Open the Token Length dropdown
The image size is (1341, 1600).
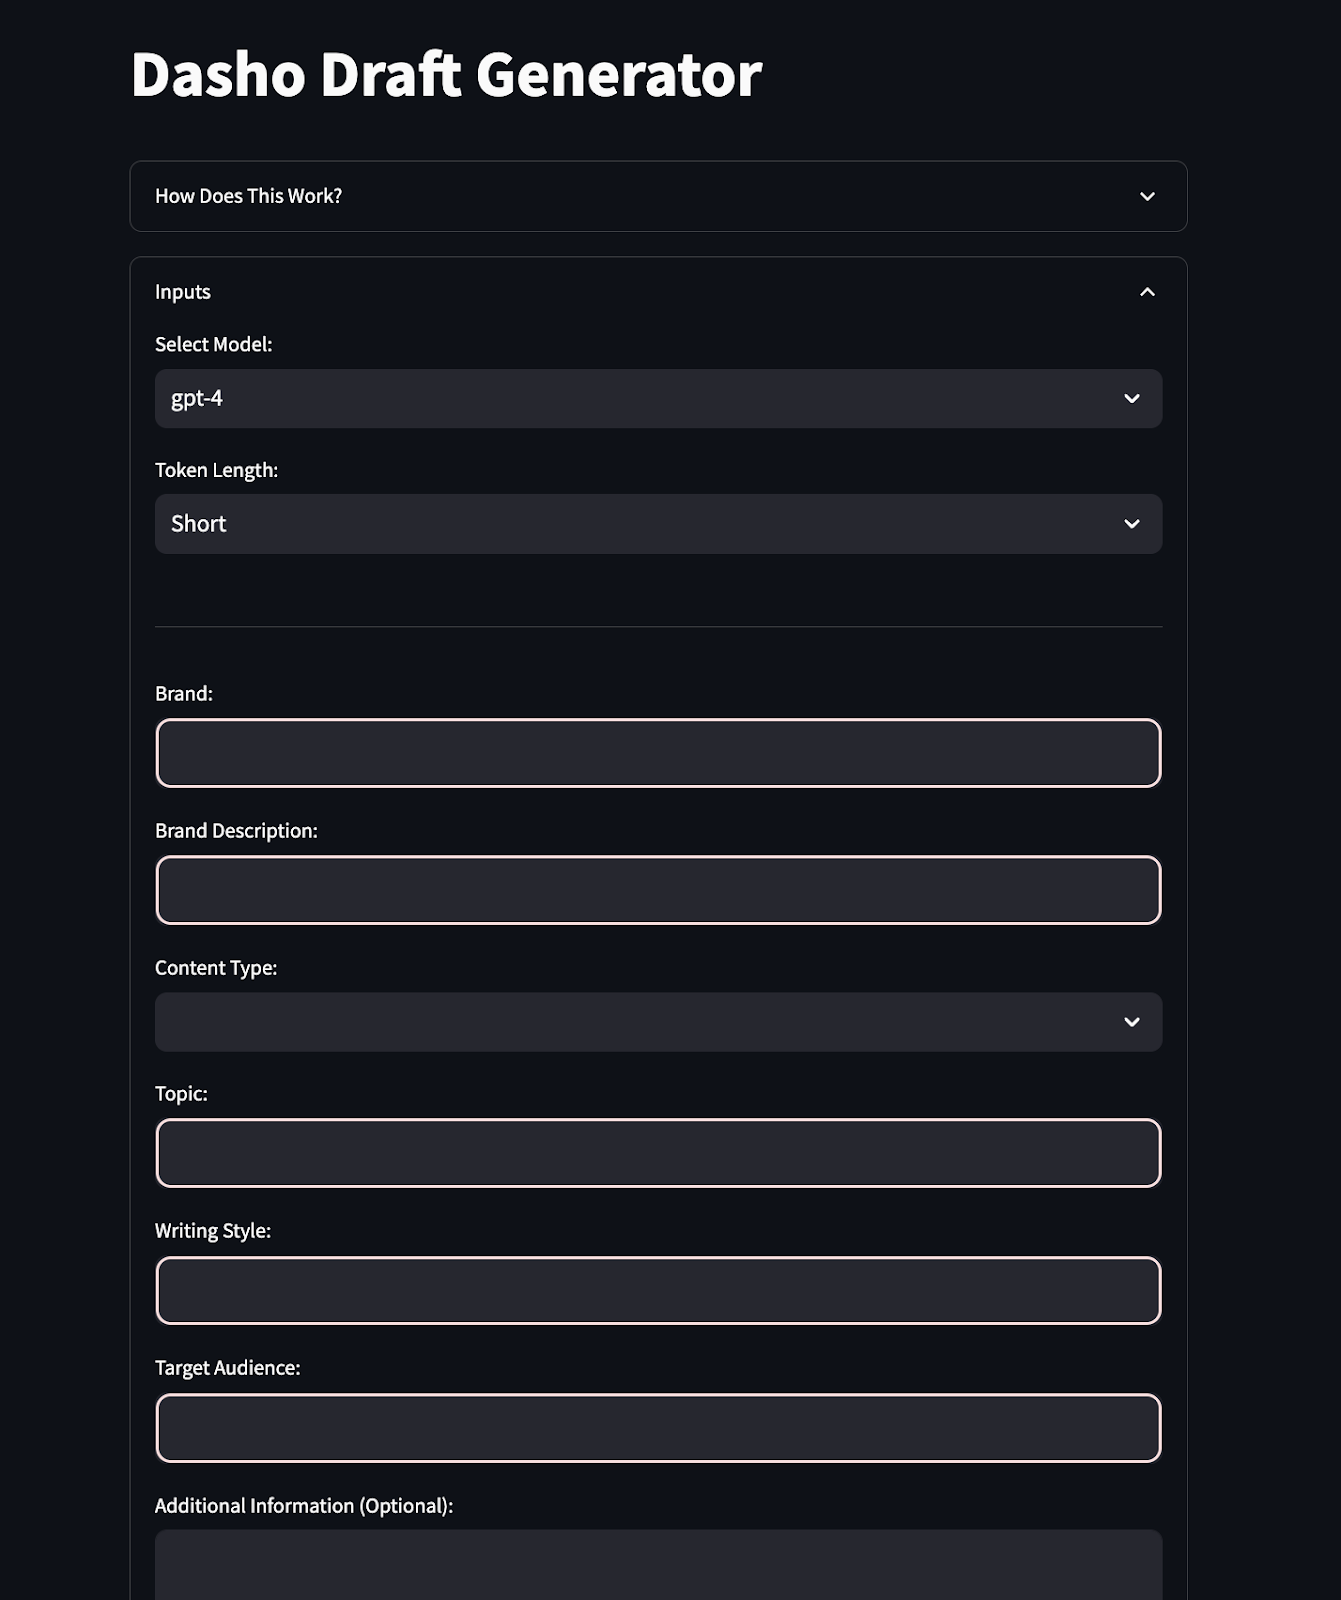(658, 524)
